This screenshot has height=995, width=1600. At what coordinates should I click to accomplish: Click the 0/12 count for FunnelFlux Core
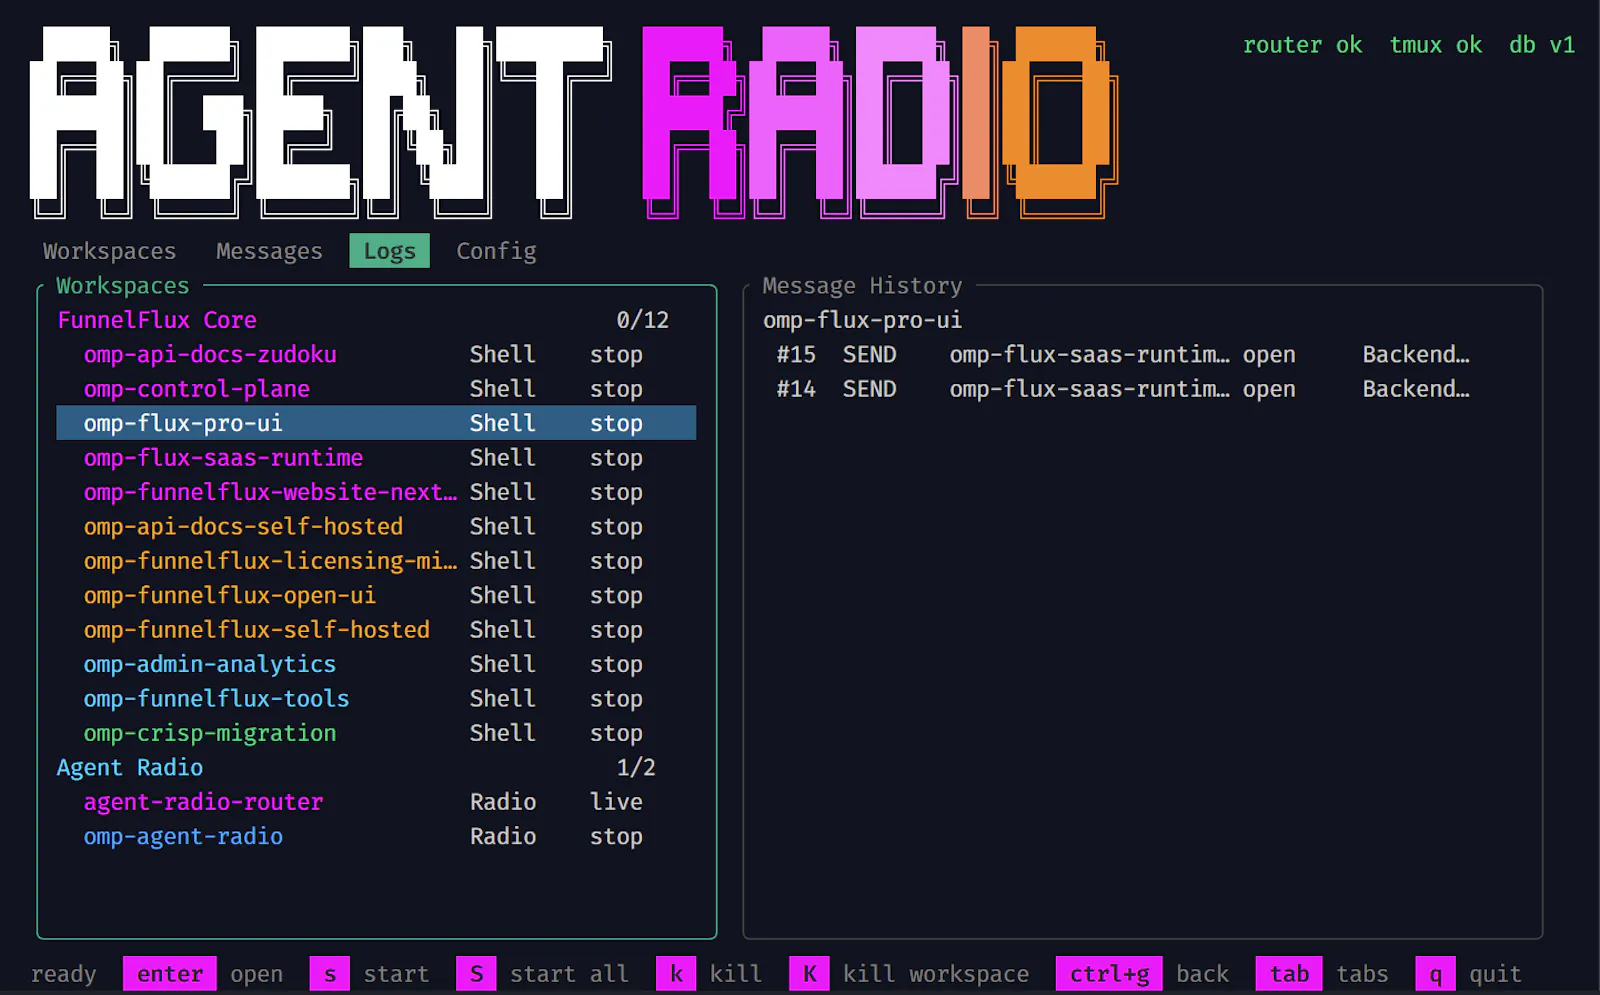click(x=642, y=320)
